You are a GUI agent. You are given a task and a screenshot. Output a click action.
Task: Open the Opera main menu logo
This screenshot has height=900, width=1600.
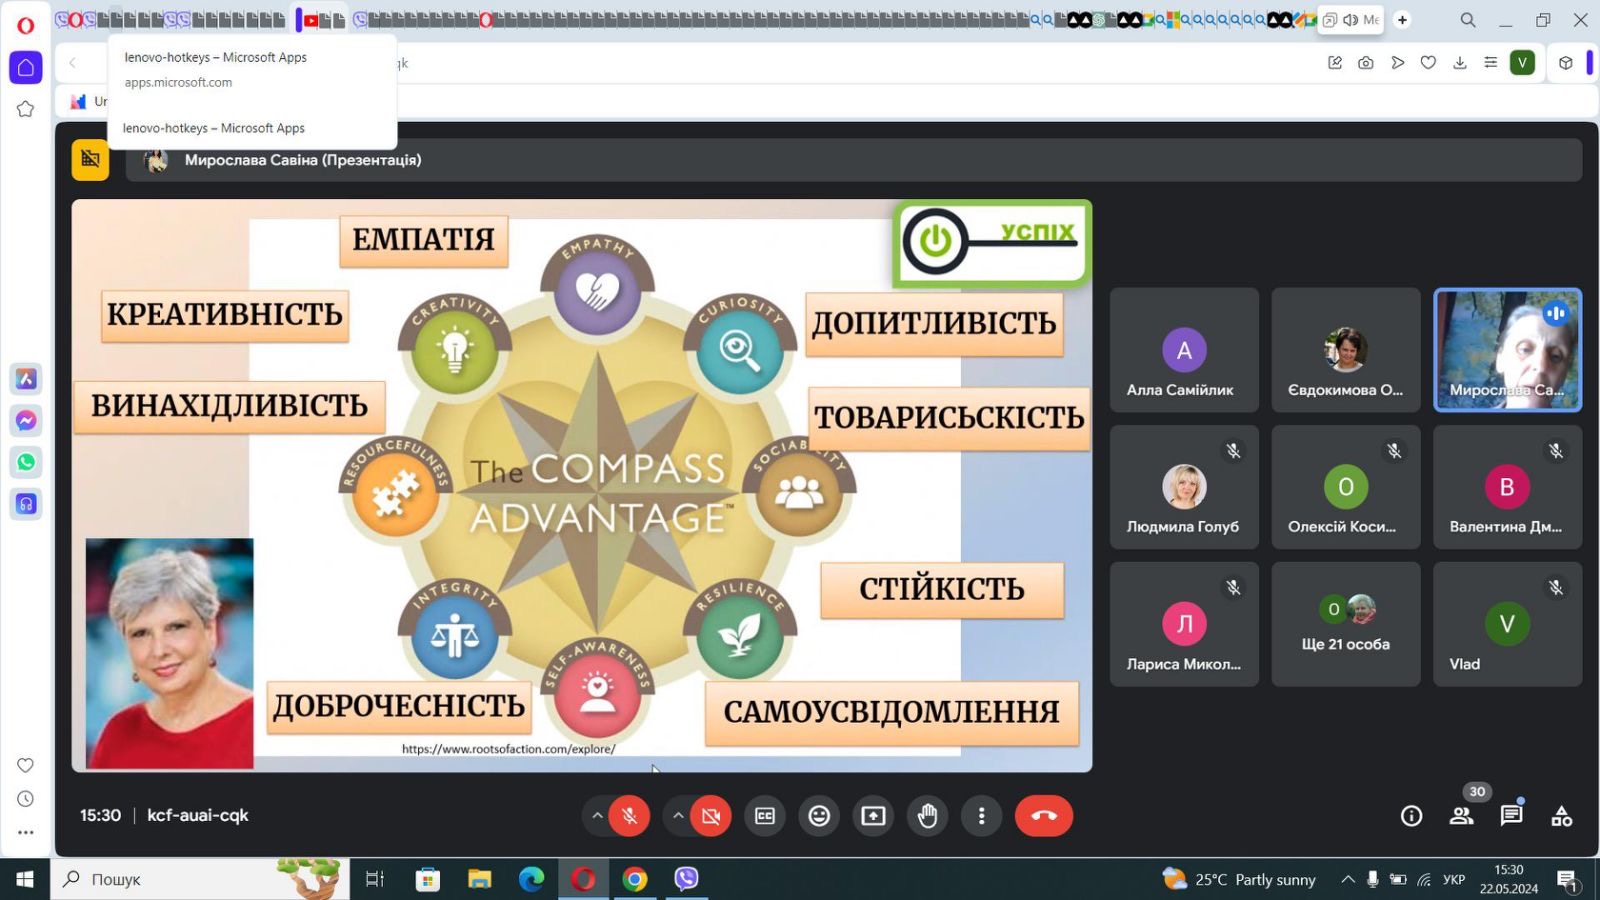26,24
